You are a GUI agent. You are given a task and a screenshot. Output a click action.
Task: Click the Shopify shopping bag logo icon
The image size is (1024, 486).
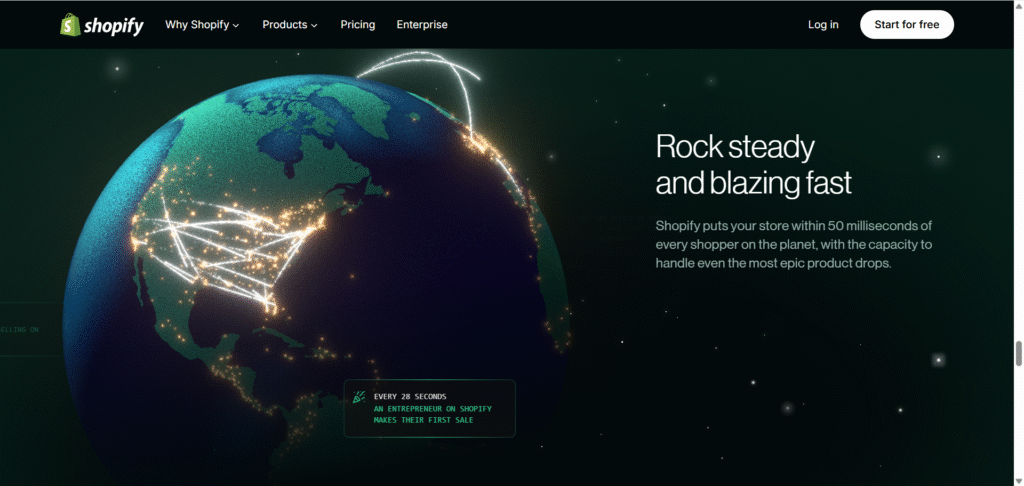click(69, 25)
